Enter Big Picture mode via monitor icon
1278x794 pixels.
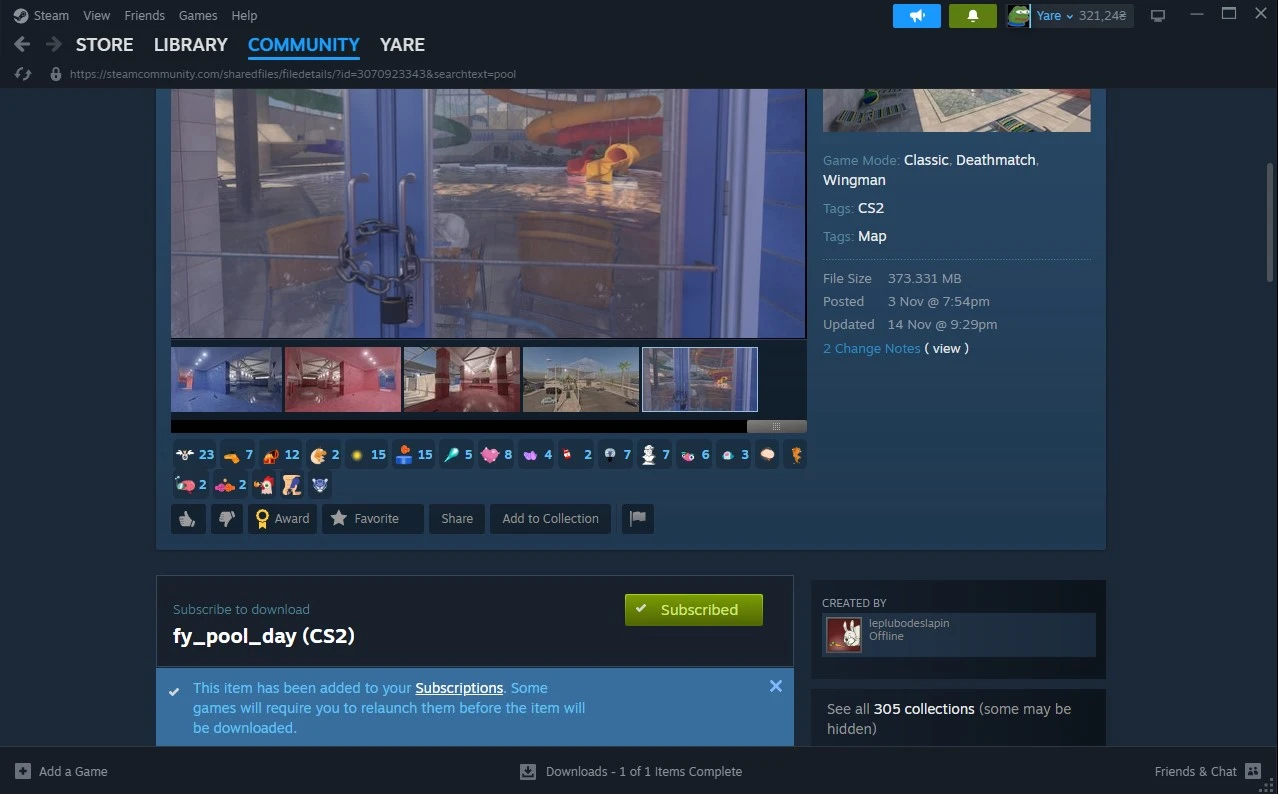coord(1158,16)
